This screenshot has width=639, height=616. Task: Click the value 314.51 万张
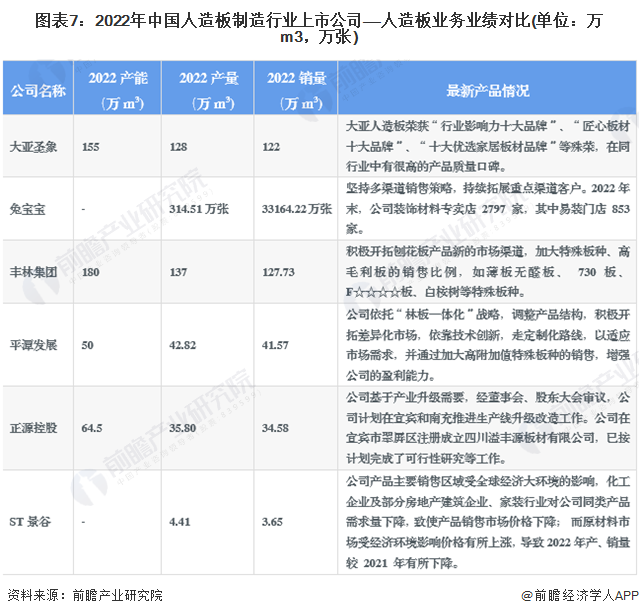199,209
